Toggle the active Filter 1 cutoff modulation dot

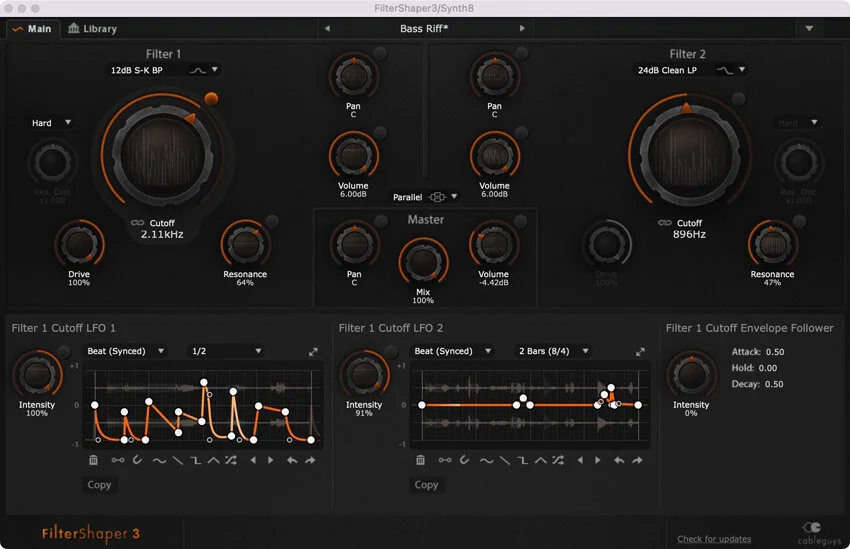point(211,99)
